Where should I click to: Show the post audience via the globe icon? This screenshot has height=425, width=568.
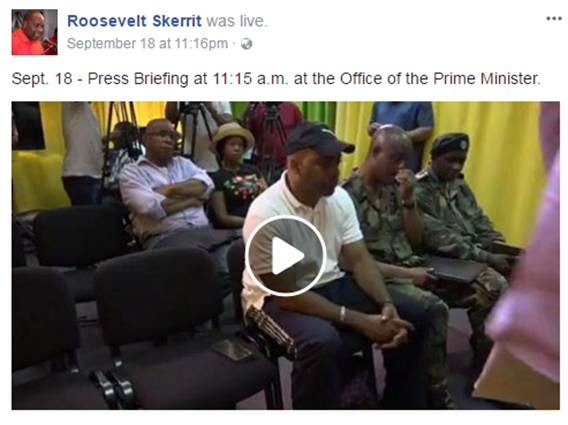(247, 44)
